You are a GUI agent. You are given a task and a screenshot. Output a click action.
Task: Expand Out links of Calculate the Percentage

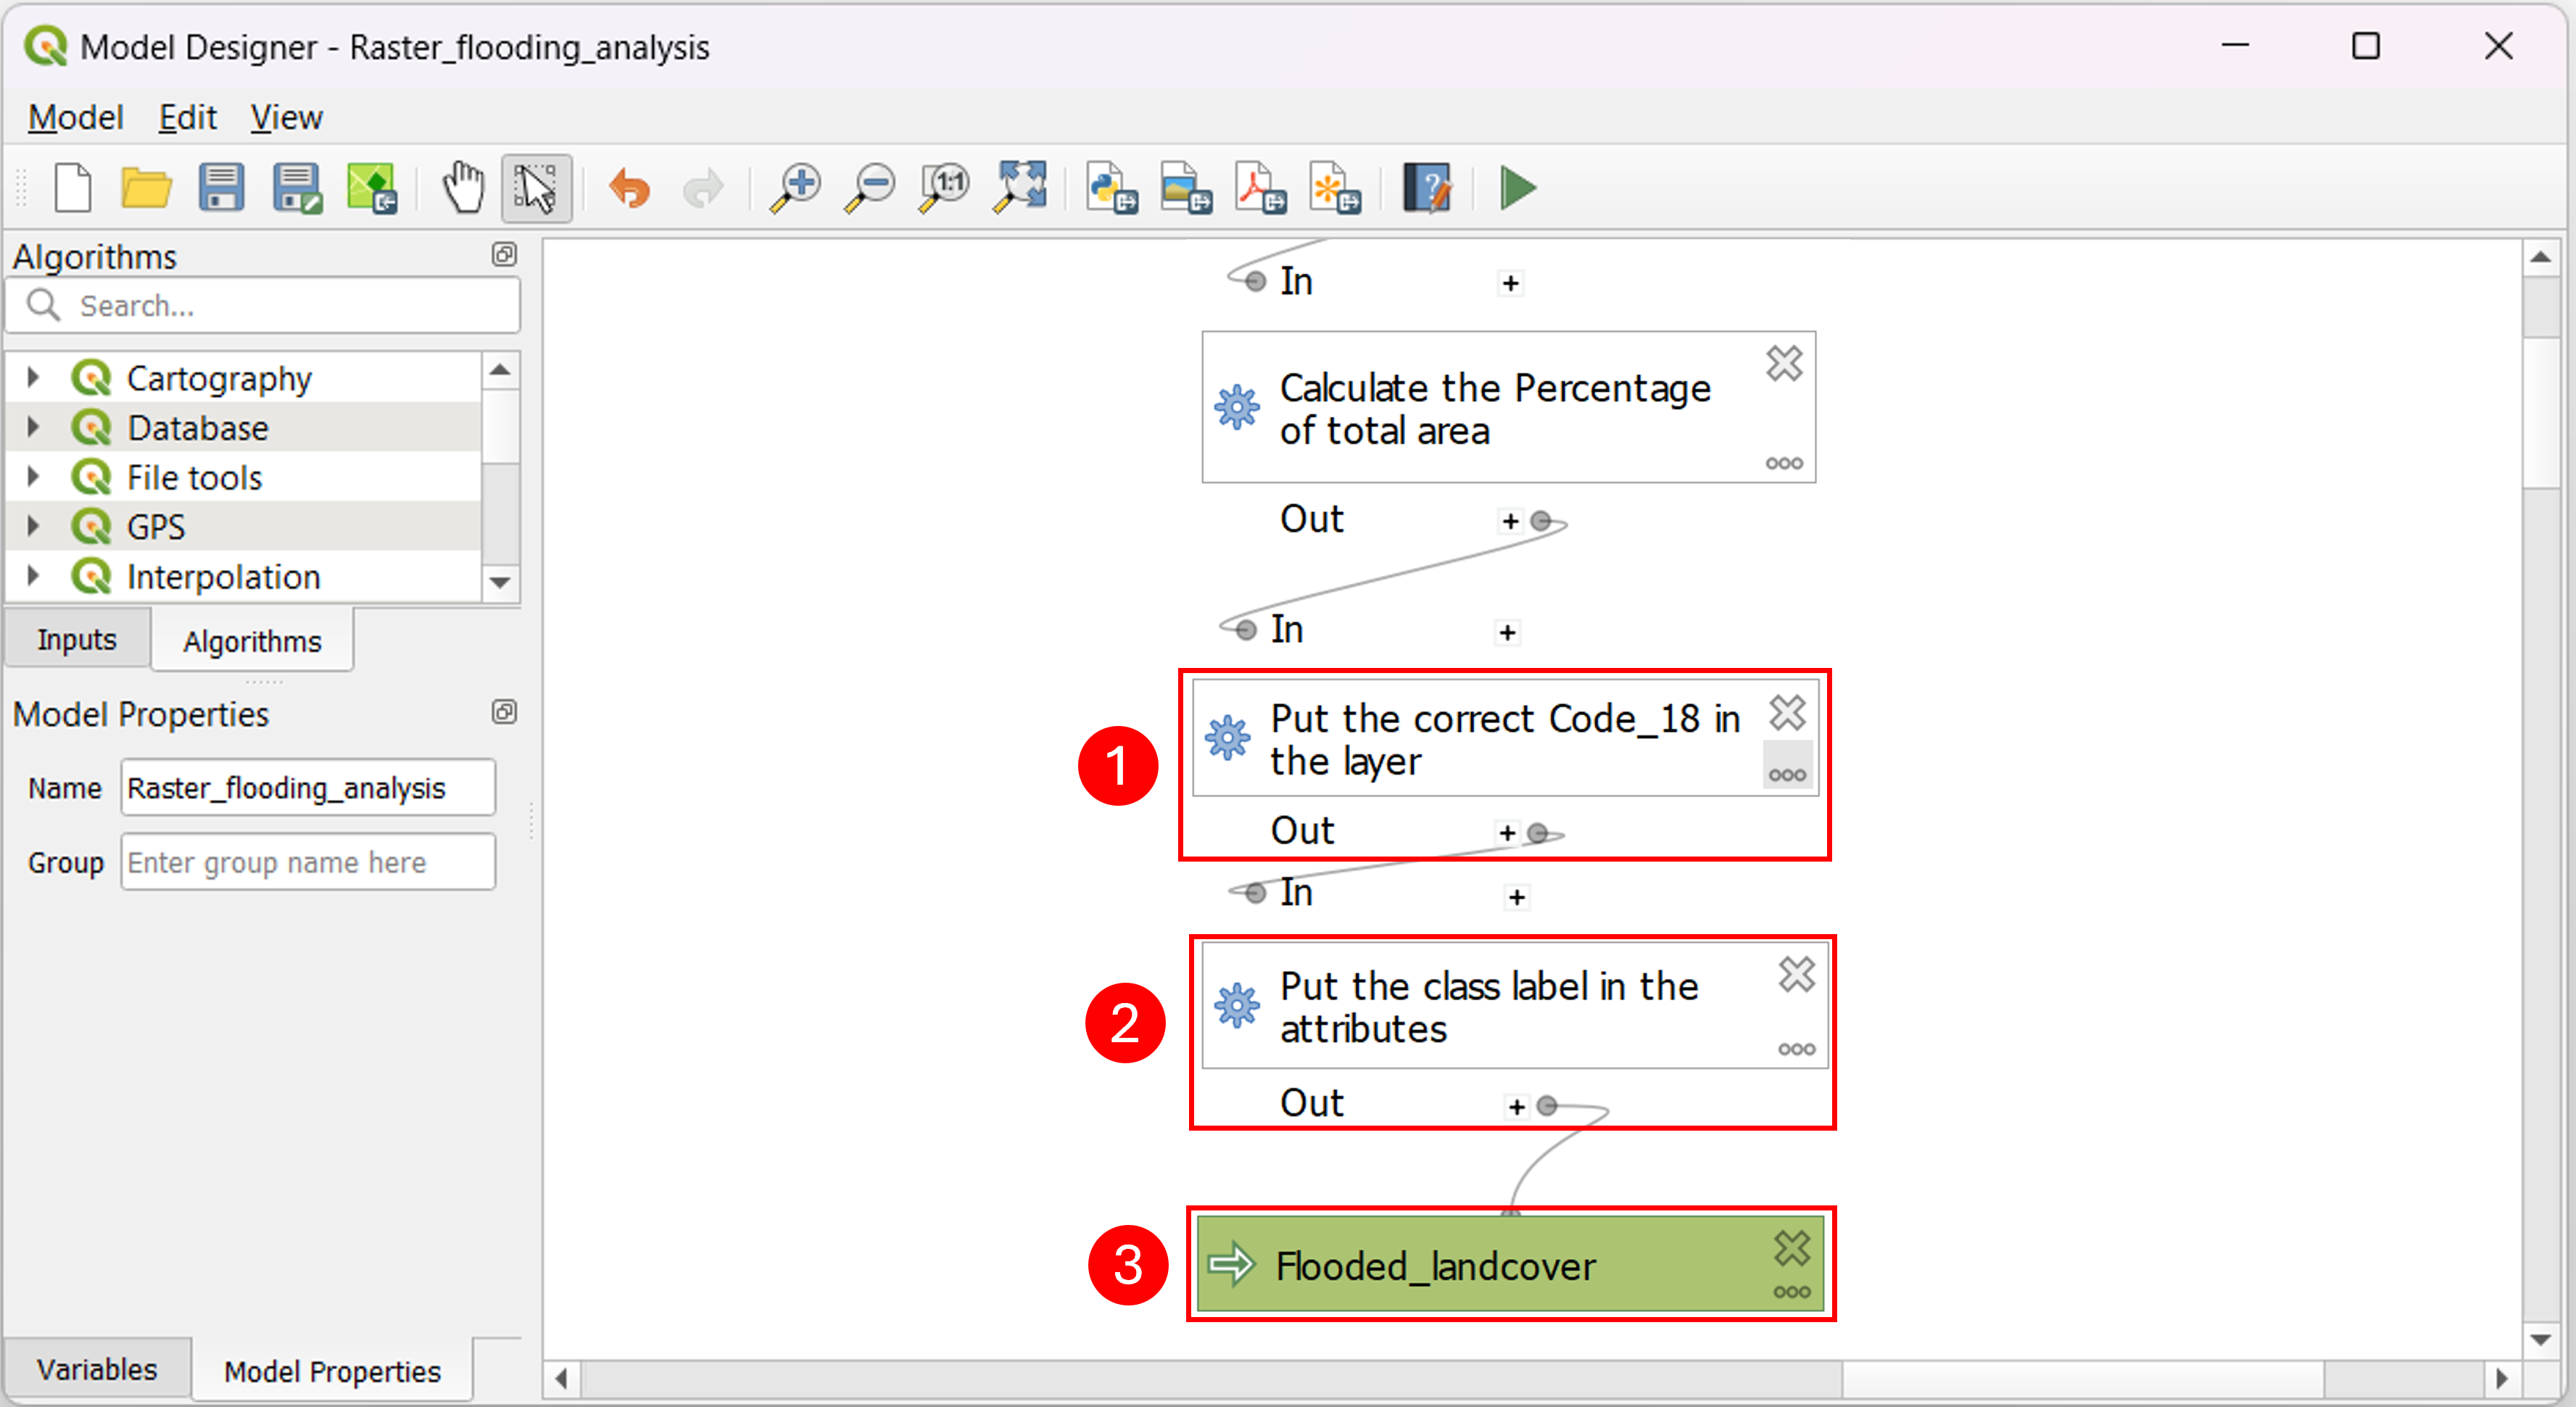[x=1510, y=521]
